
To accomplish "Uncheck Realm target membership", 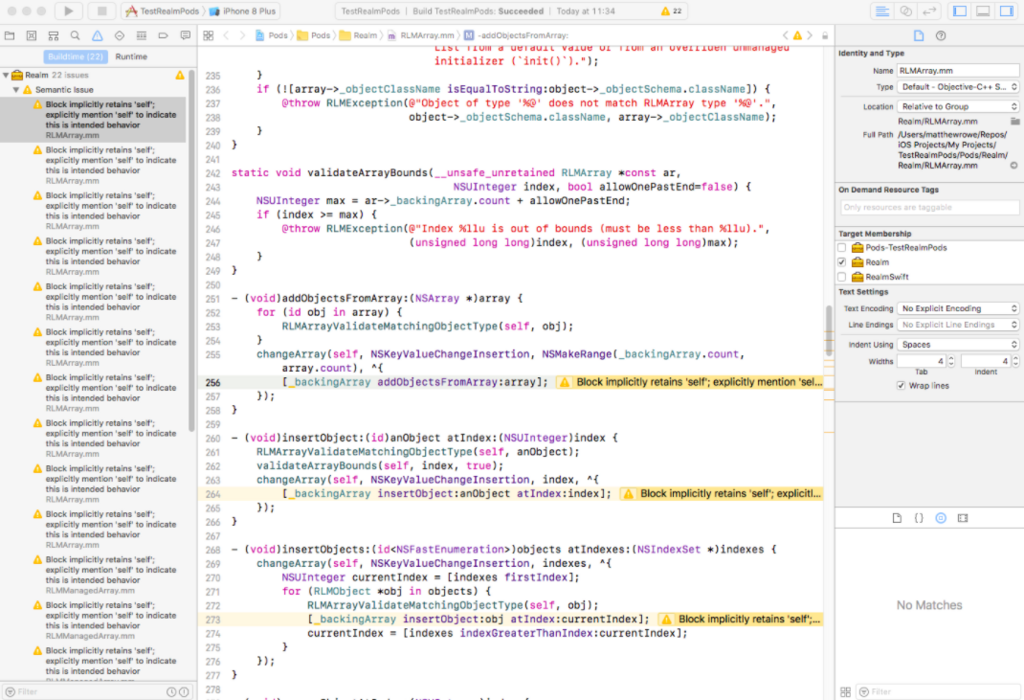I will coord(842,262).
